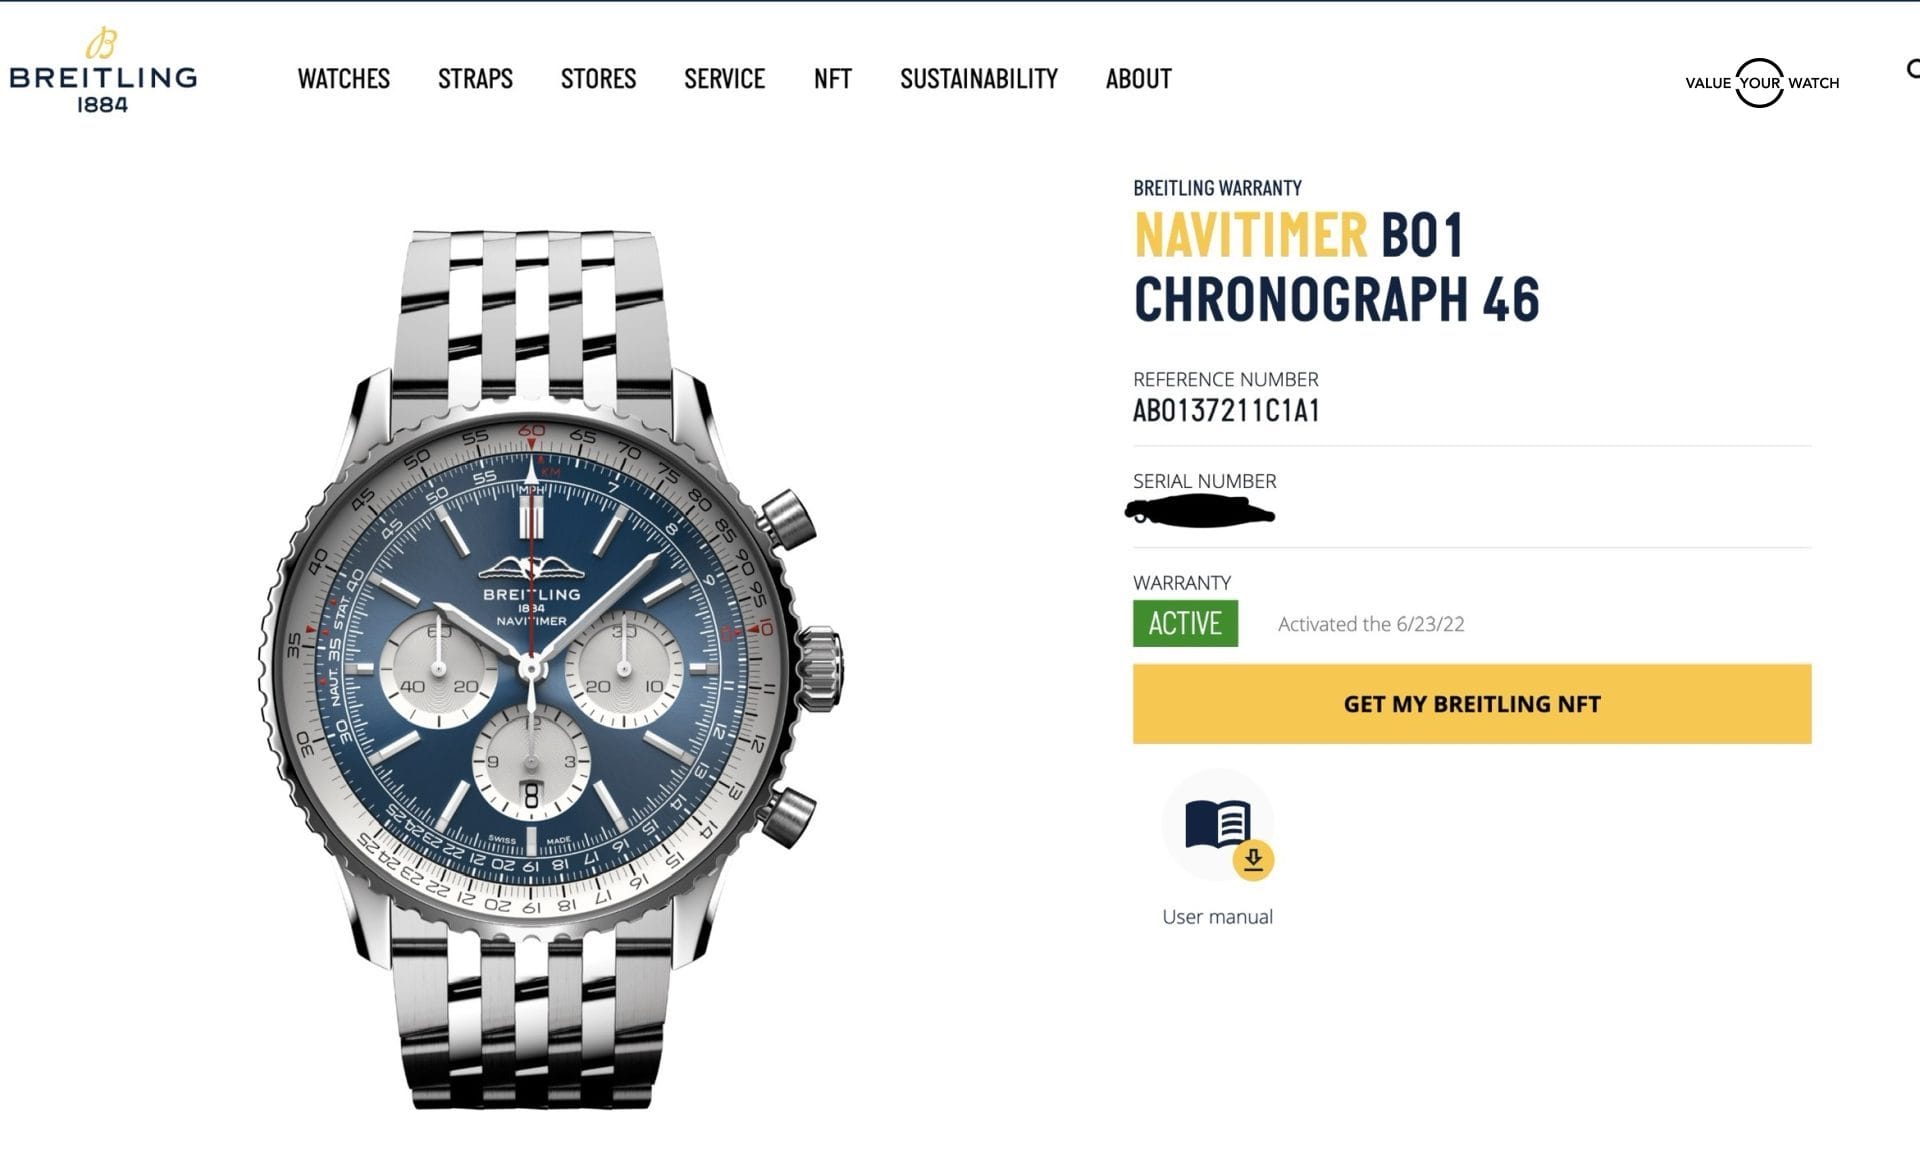Click Get My Breitling NFT button
Image resolution: width=1920 pixels, height=1158 pixels.
pyautogui.click(x=1472, y=704)
